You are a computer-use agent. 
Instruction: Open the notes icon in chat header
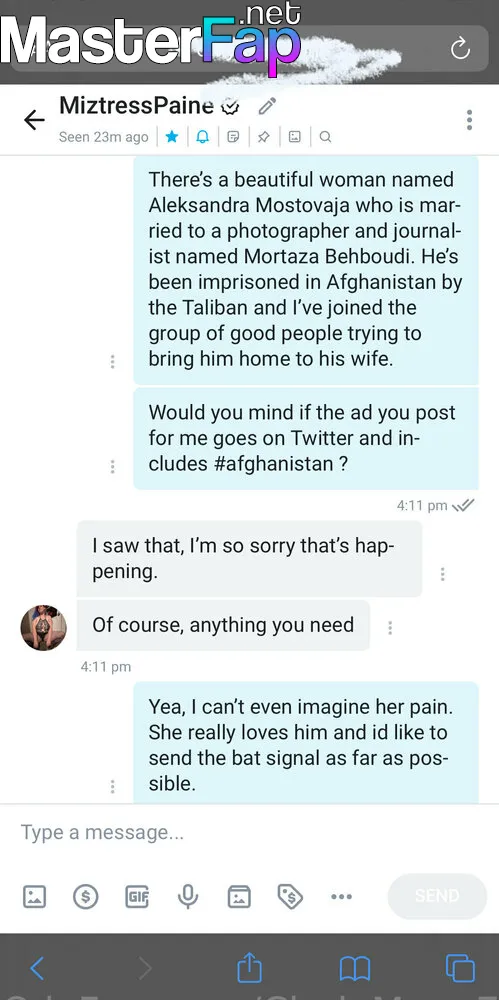[x=233, y=136]
